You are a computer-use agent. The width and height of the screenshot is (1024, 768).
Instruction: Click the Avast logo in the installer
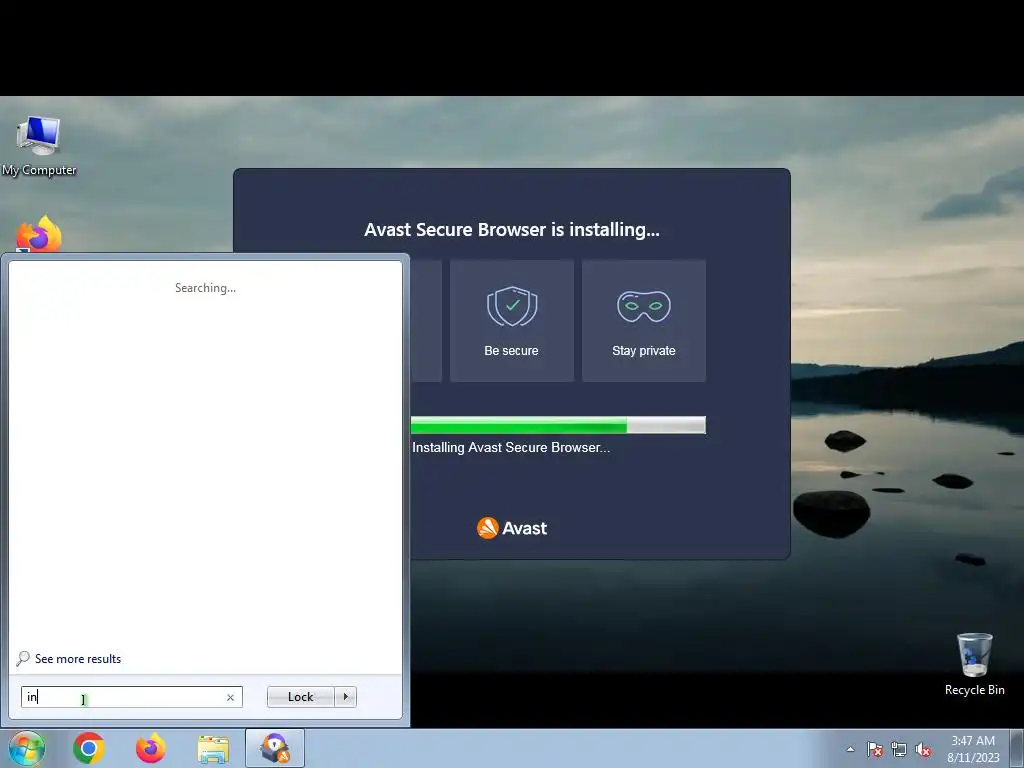click(x=512, y=528)
